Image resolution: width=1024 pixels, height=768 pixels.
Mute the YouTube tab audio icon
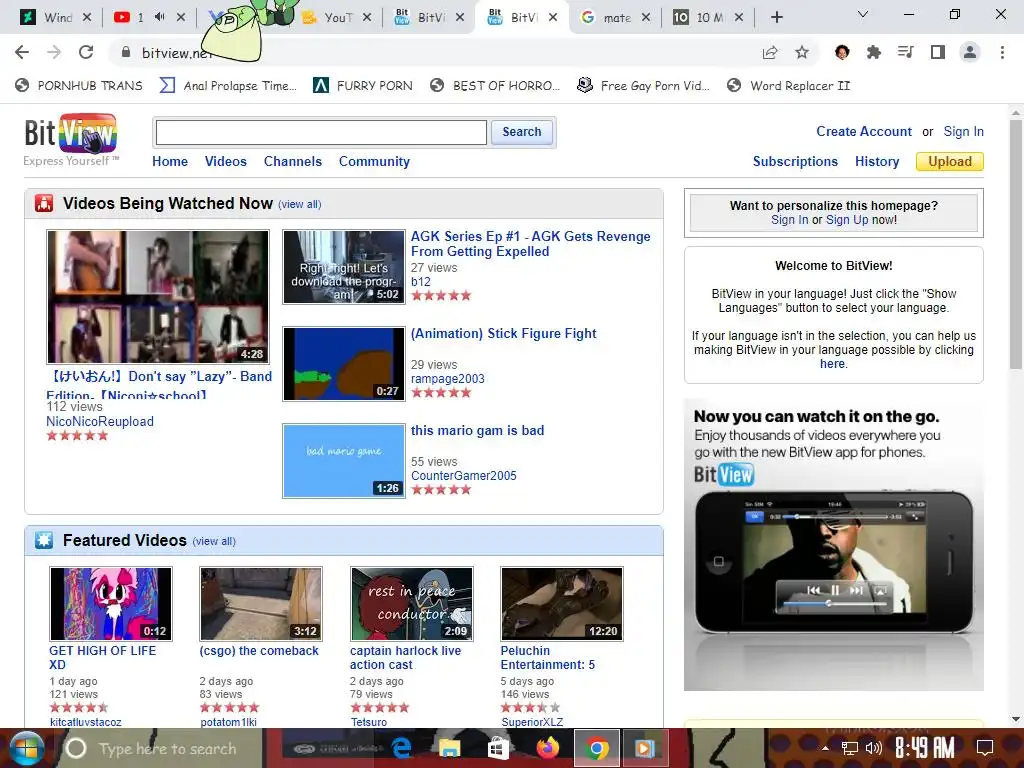(x=159, y=17)
